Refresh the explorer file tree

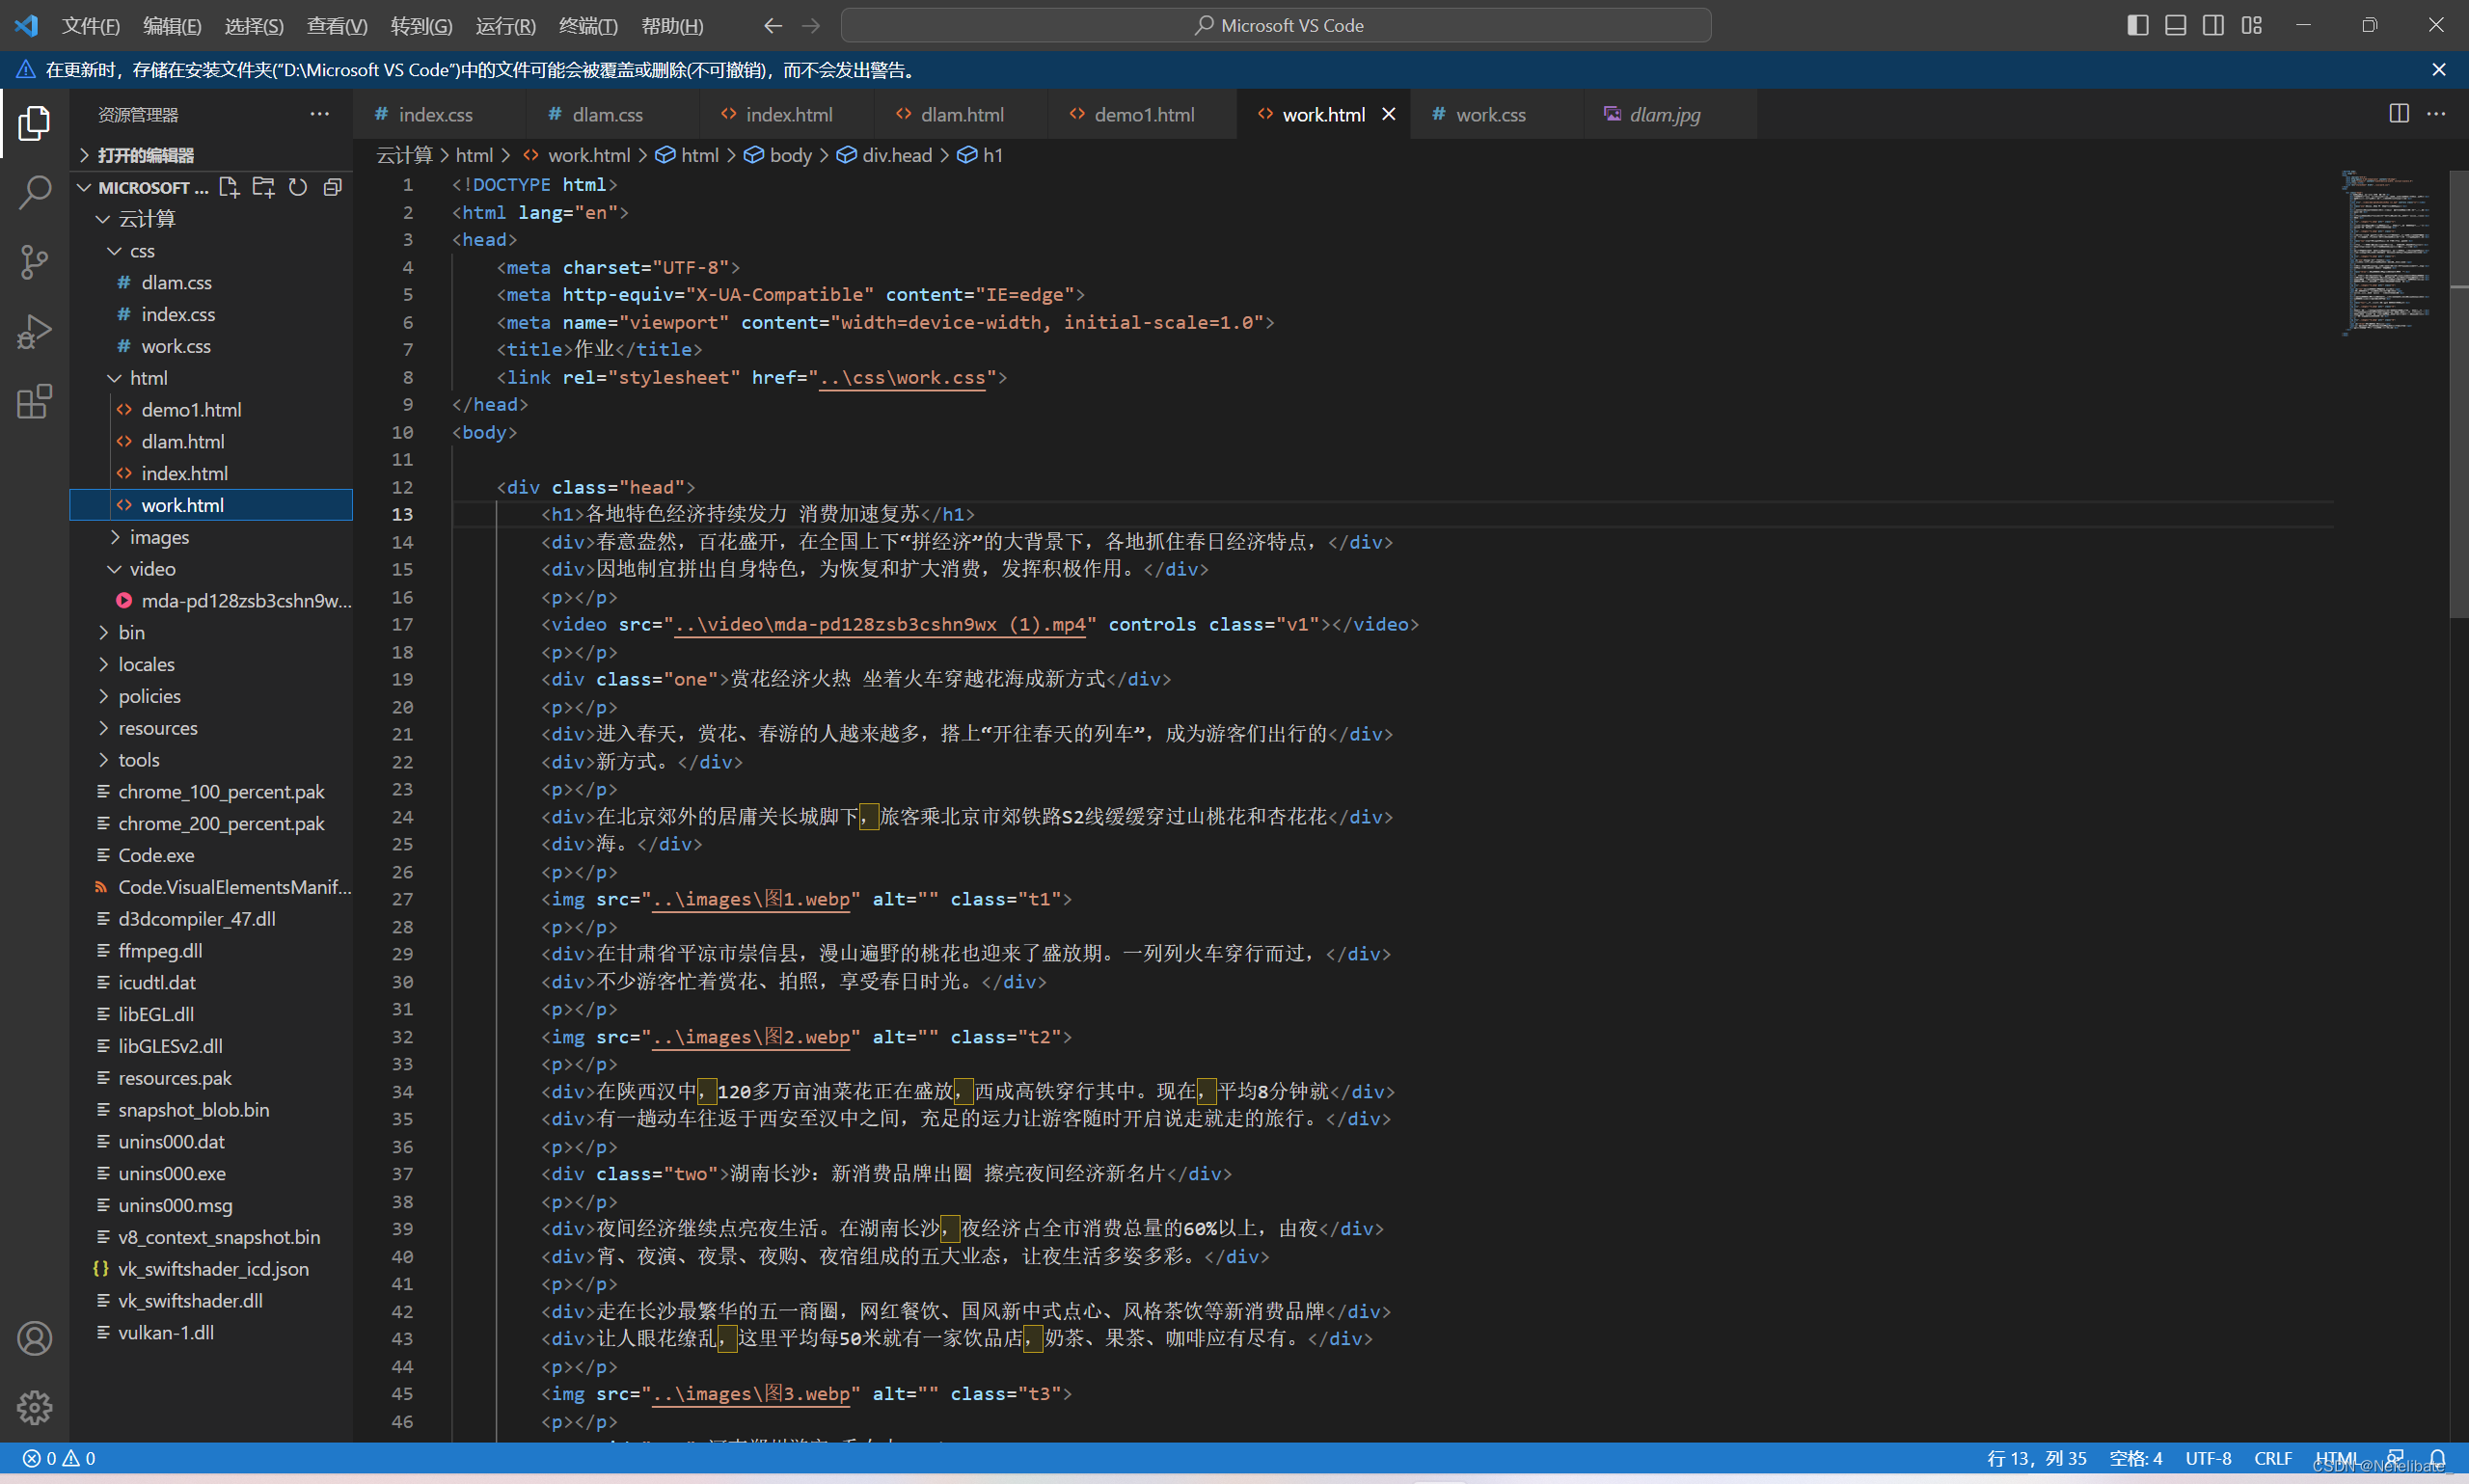pyautogui.click(x=298, y=187)
